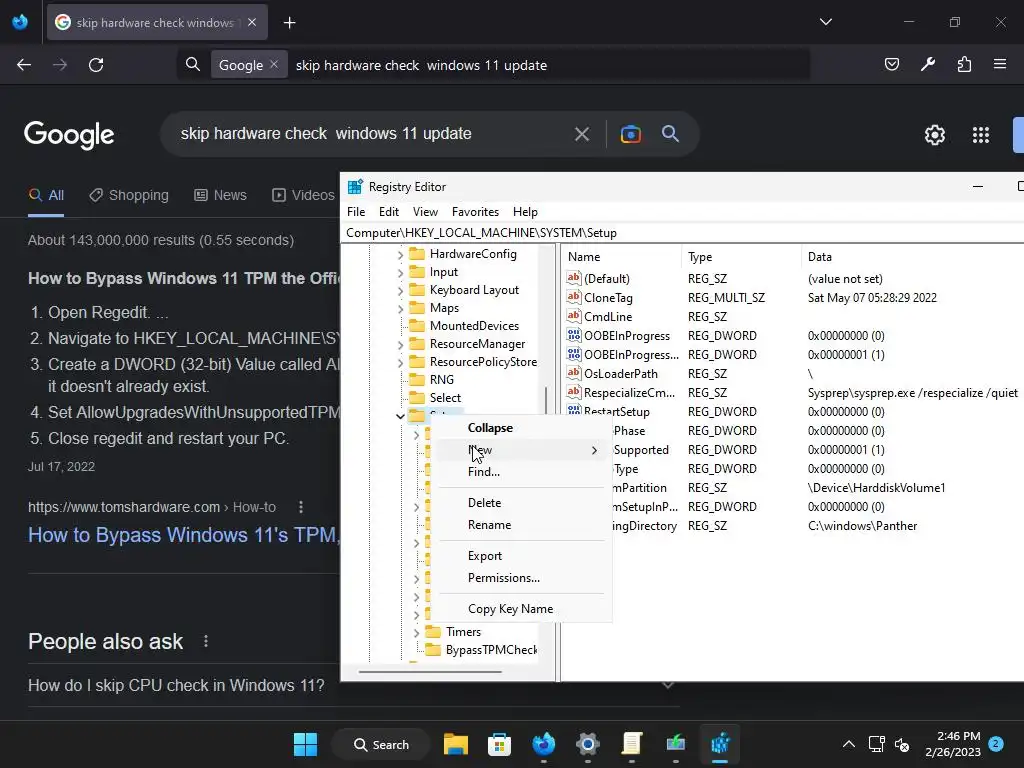Open the Help menu in Registry Editor
1024x768 pixels.
pos(525,212)
